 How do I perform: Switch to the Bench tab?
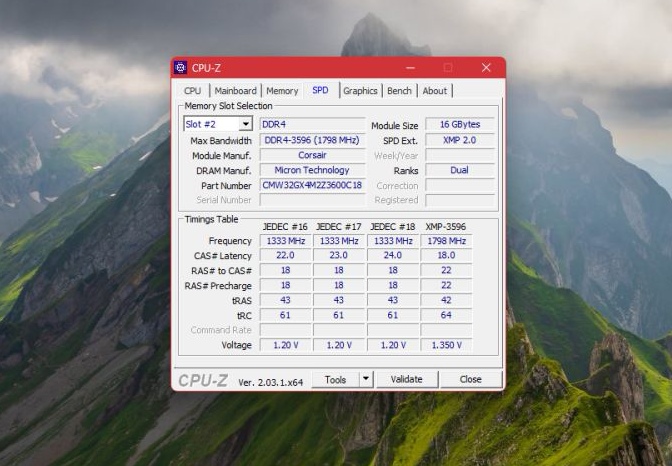point(399,91)
